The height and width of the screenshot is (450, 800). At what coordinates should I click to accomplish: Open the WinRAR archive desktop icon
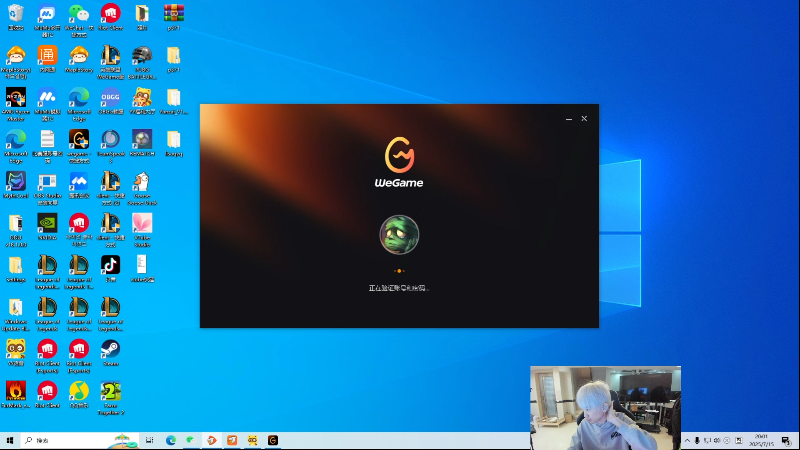pos(174,13)
